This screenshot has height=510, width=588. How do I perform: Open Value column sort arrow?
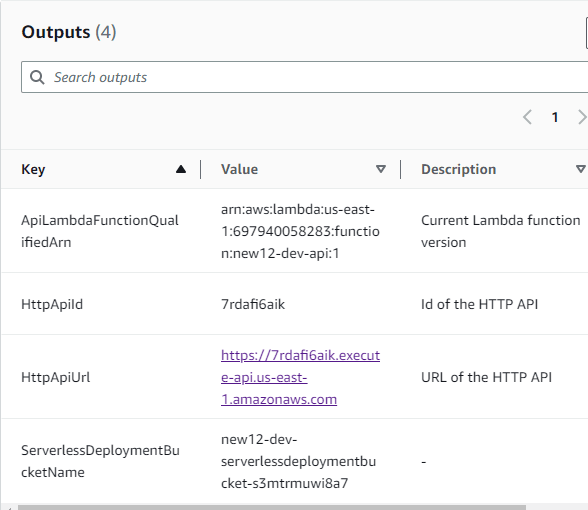(381, 170)
